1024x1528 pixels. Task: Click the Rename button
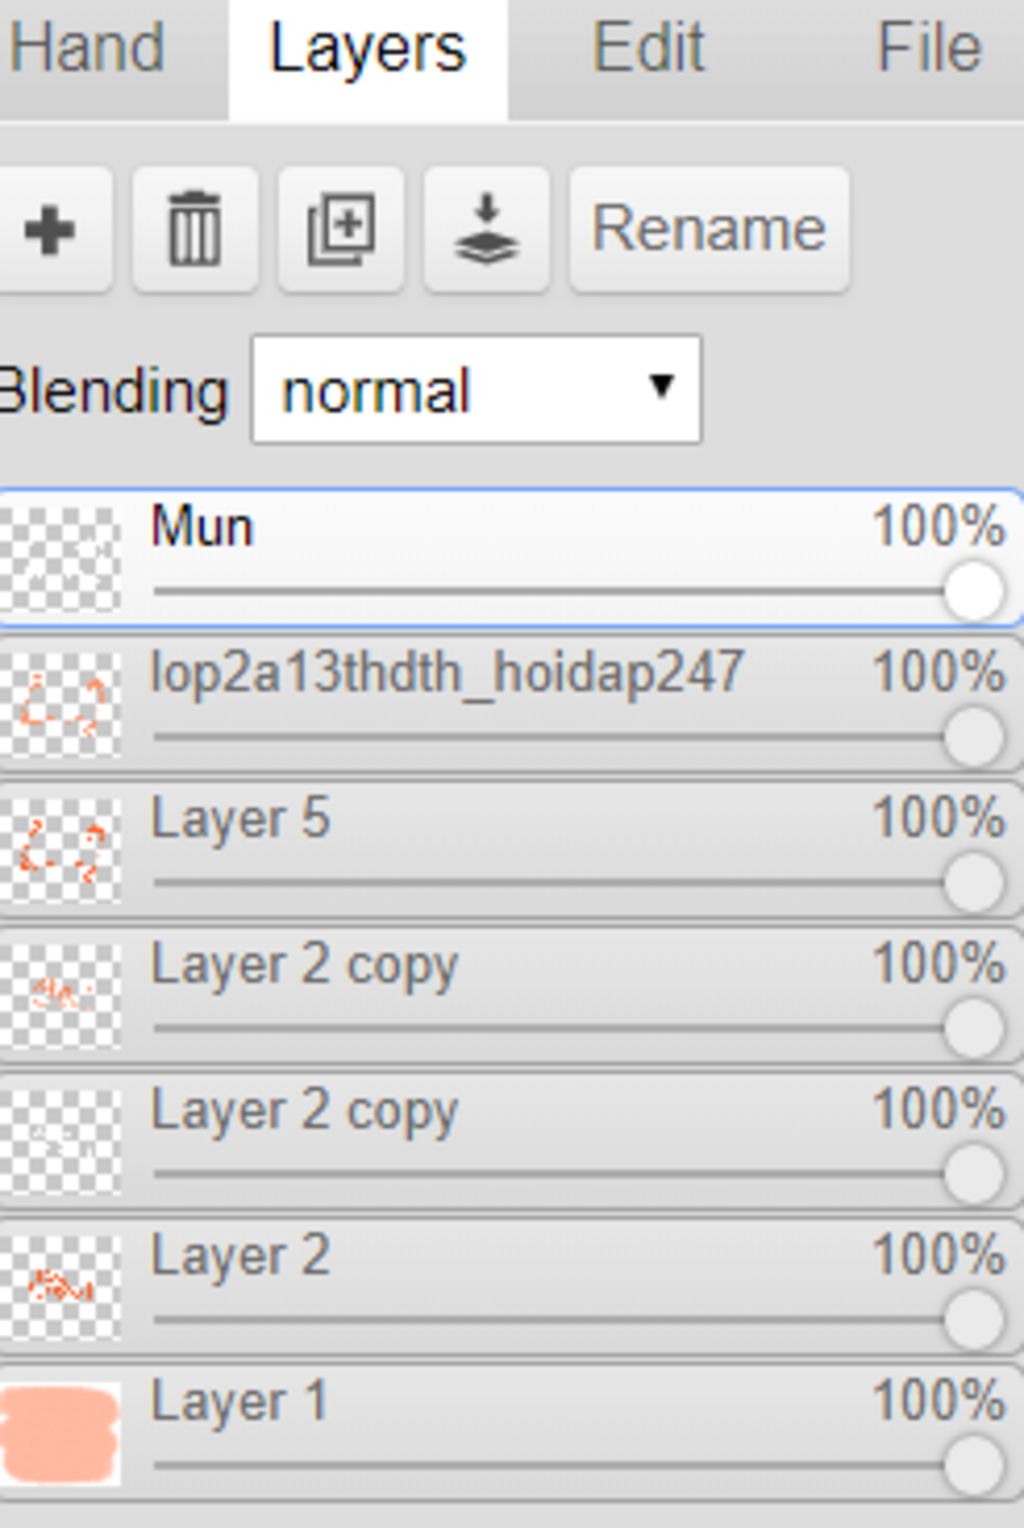[709, 230]
